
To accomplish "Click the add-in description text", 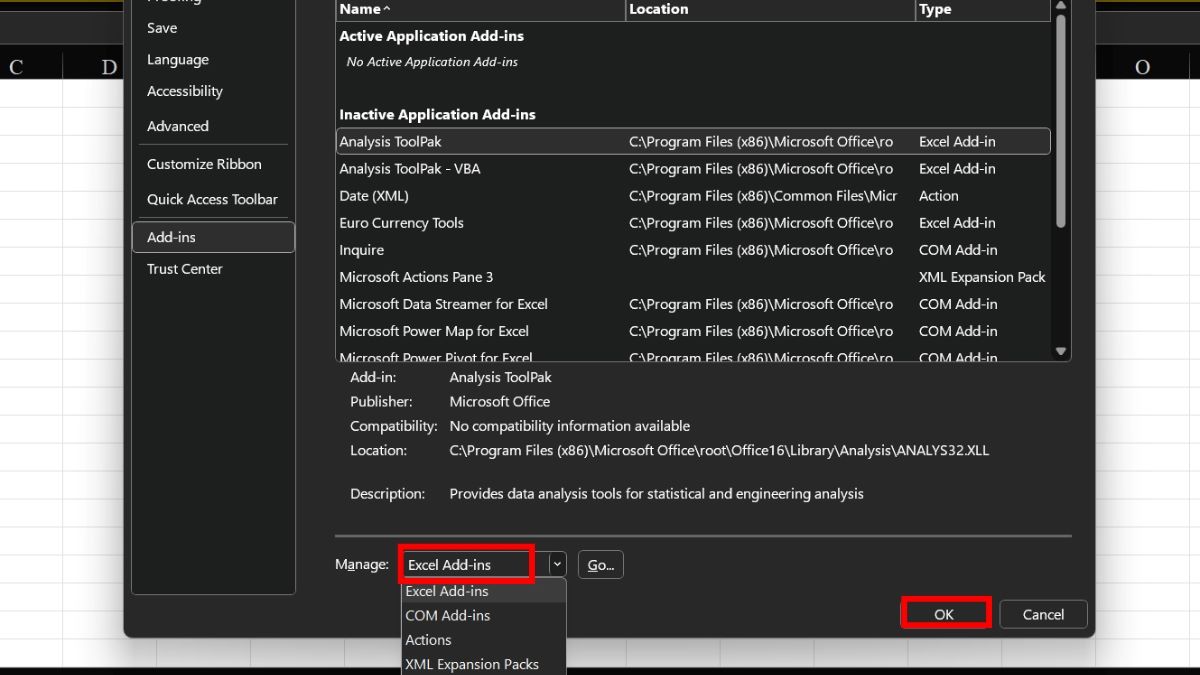I will pyautogui.click(x=656, y=494).
